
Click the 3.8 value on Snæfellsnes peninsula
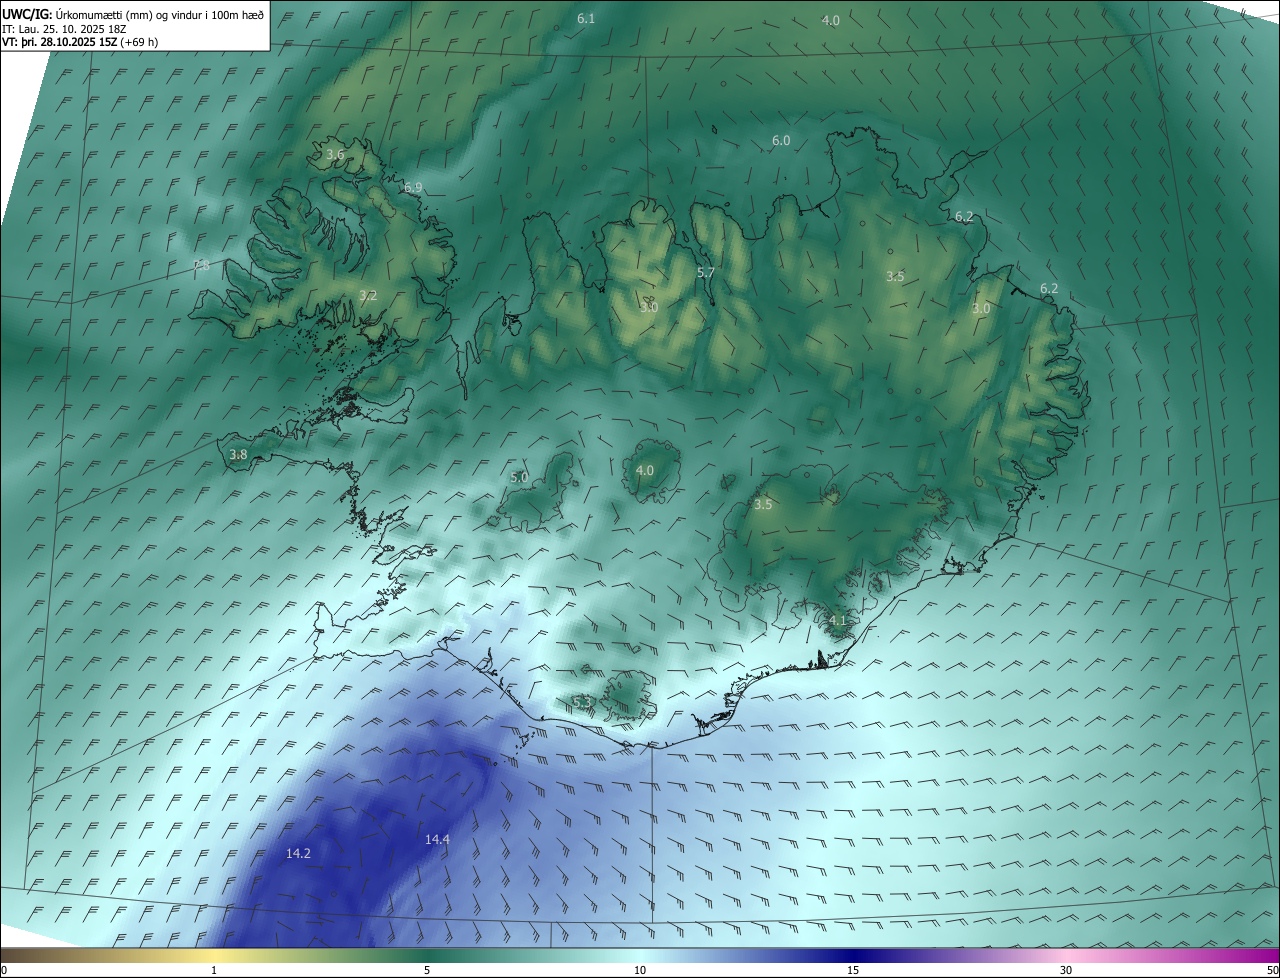pyautogui.click(x=238, y=454)
